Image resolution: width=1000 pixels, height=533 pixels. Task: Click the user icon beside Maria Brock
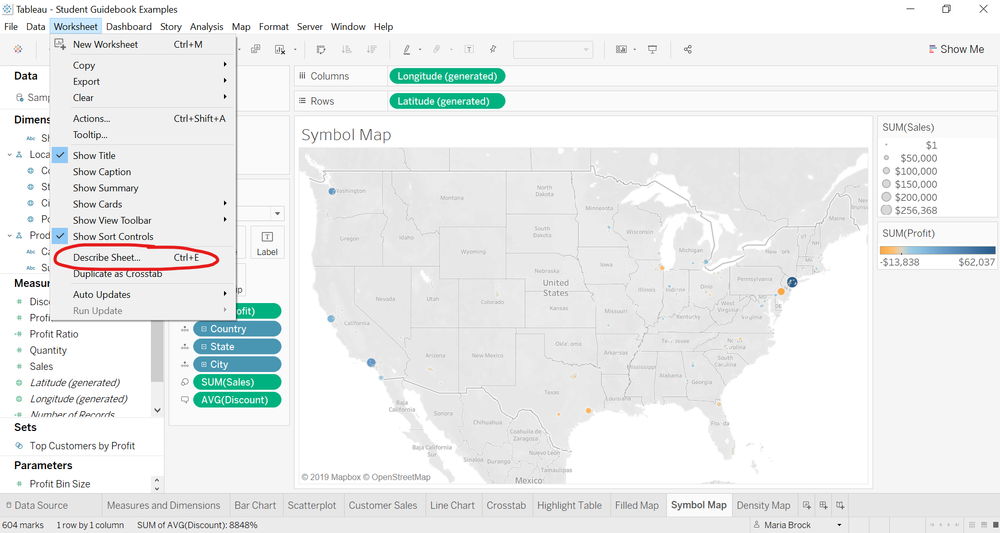[x=757, y=525]
